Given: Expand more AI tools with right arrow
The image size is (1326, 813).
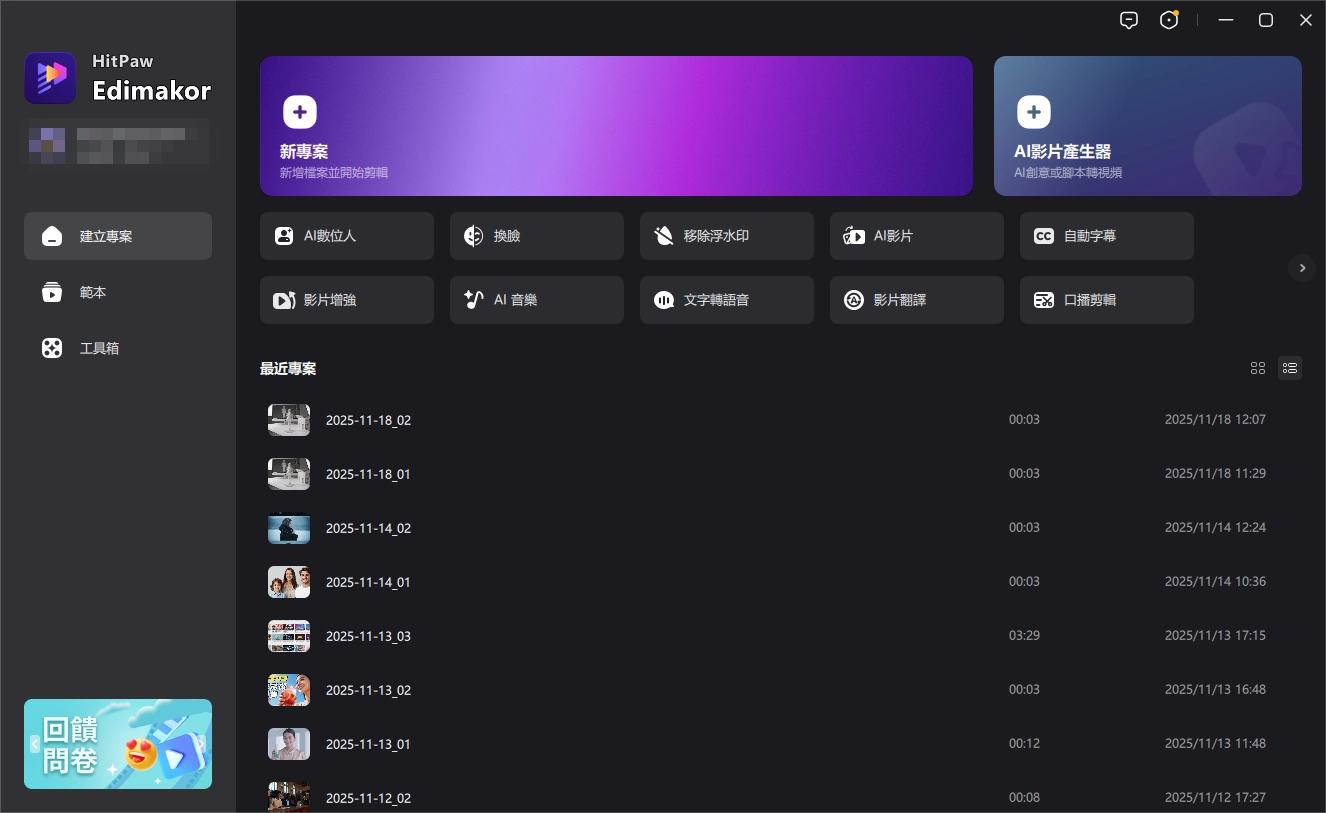Looking at the screenshot, I should (1301, 268).
